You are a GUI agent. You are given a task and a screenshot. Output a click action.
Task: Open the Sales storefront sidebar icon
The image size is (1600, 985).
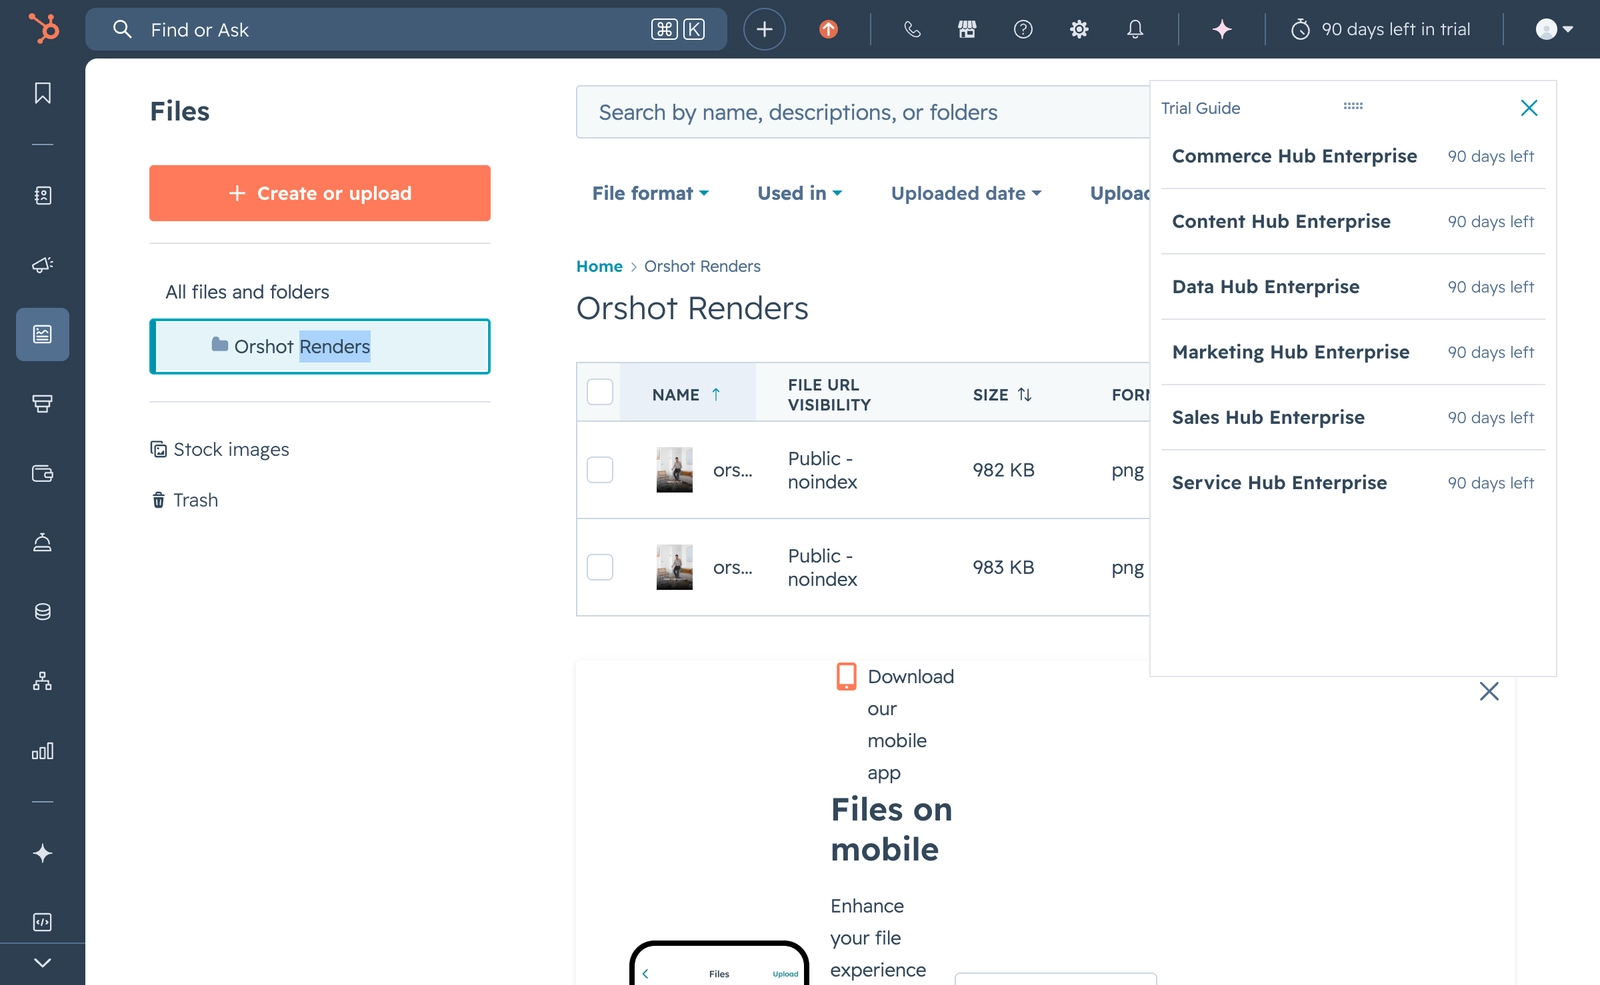click(42, 404)
